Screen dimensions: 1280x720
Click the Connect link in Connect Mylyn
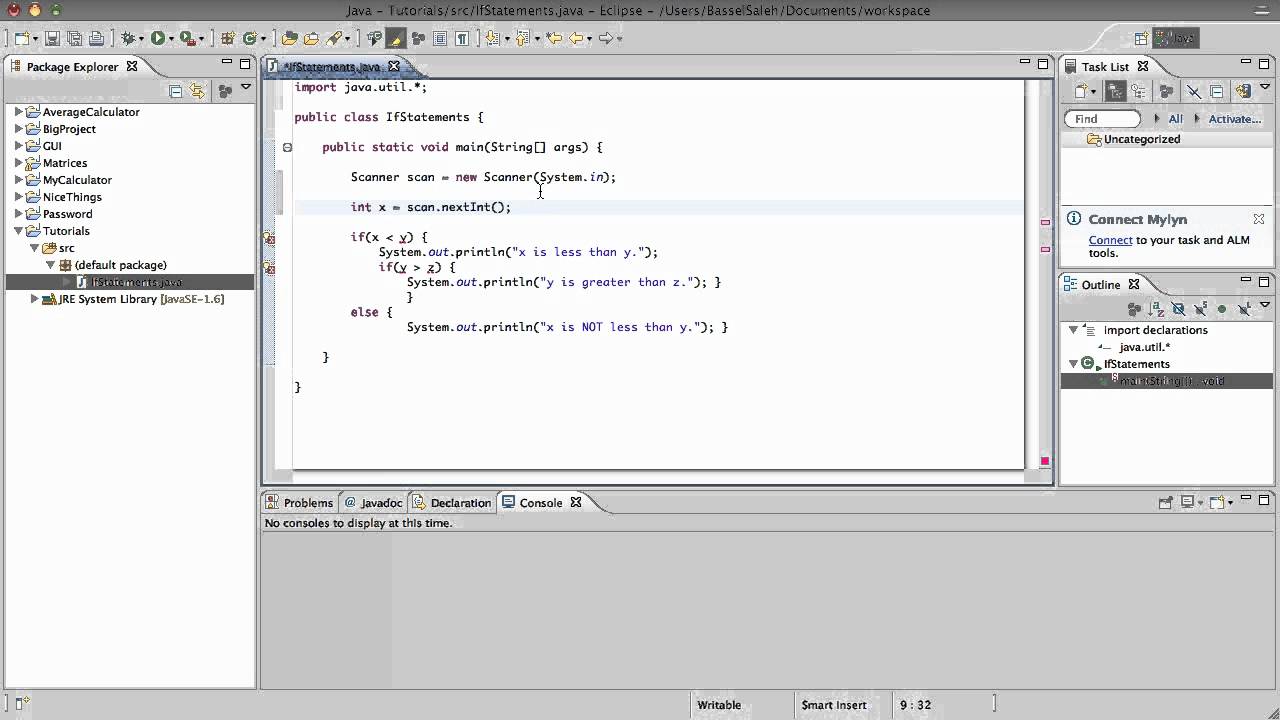1110,240
